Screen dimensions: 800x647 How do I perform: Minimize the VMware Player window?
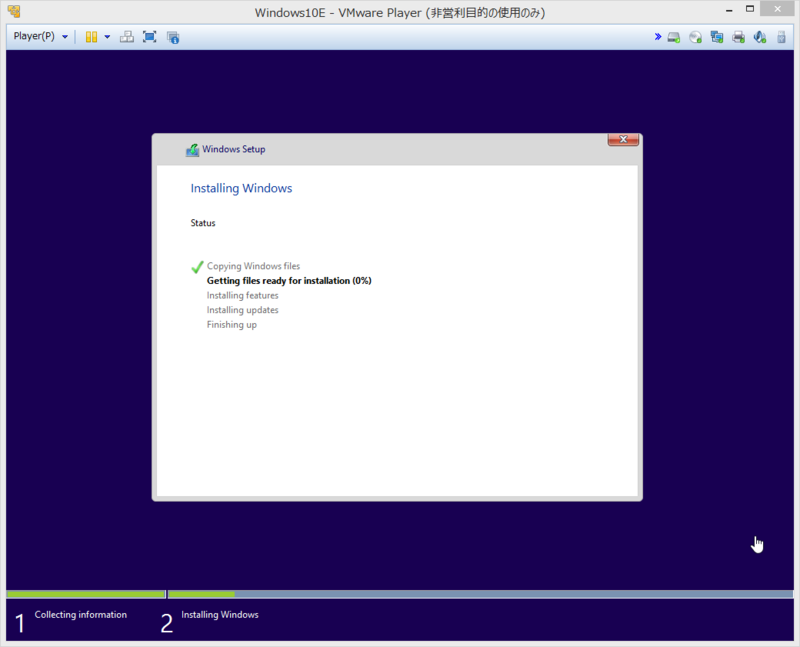729,10
